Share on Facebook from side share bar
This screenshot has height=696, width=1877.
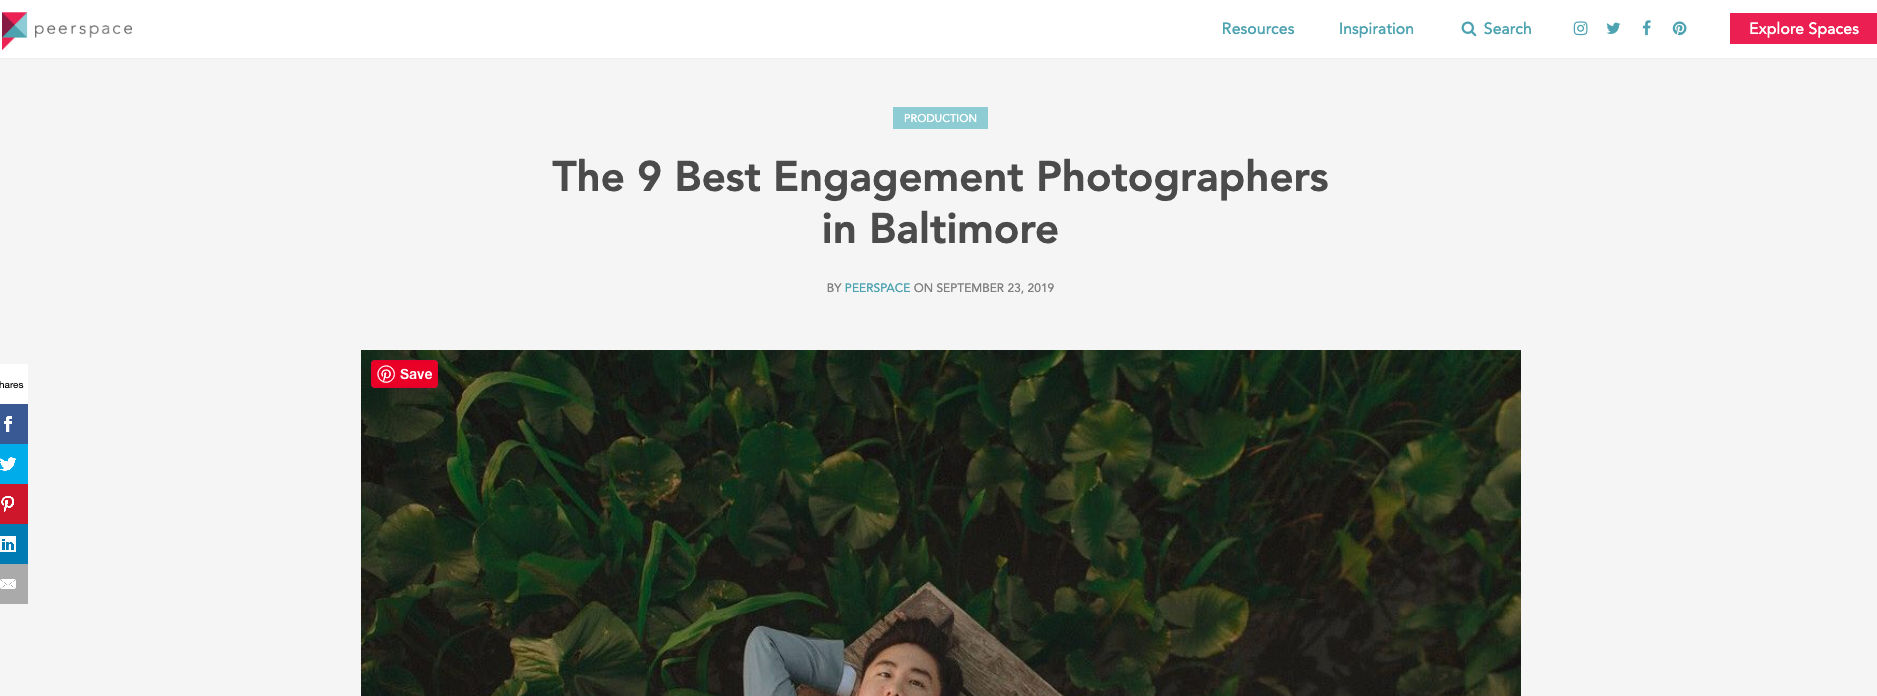pyautogui.click(x=13, y=424)
